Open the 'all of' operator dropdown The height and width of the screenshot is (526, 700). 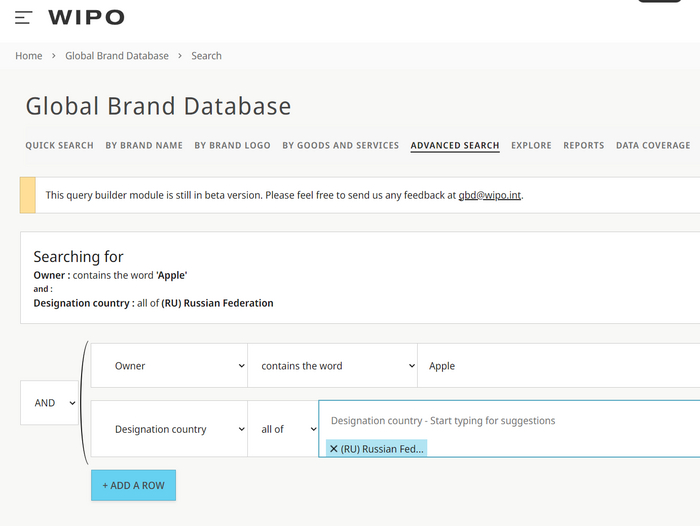[282, 429]
